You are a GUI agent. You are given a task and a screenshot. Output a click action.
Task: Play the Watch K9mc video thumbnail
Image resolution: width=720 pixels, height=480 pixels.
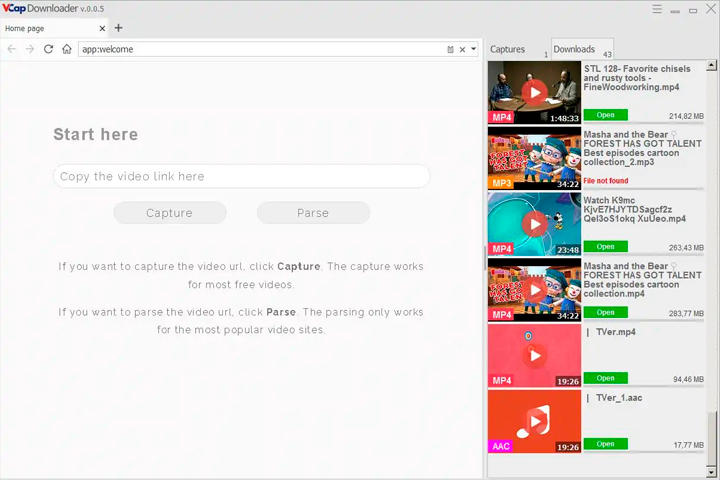point(534,224)
